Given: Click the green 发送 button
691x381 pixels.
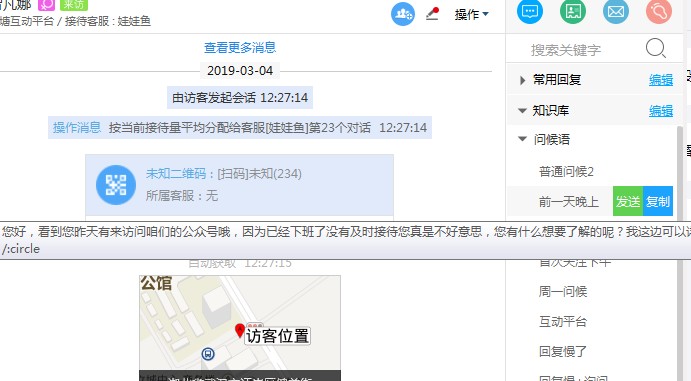Looking at the screenshot, I should click(628, 201).
